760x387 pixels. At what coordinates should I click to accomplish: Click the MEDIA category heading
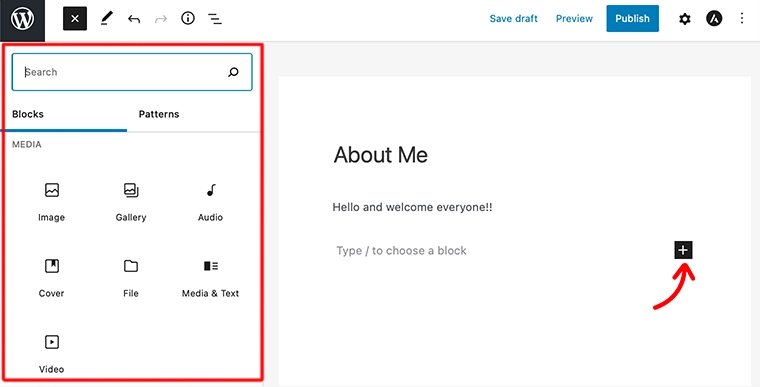pos(27,145)
